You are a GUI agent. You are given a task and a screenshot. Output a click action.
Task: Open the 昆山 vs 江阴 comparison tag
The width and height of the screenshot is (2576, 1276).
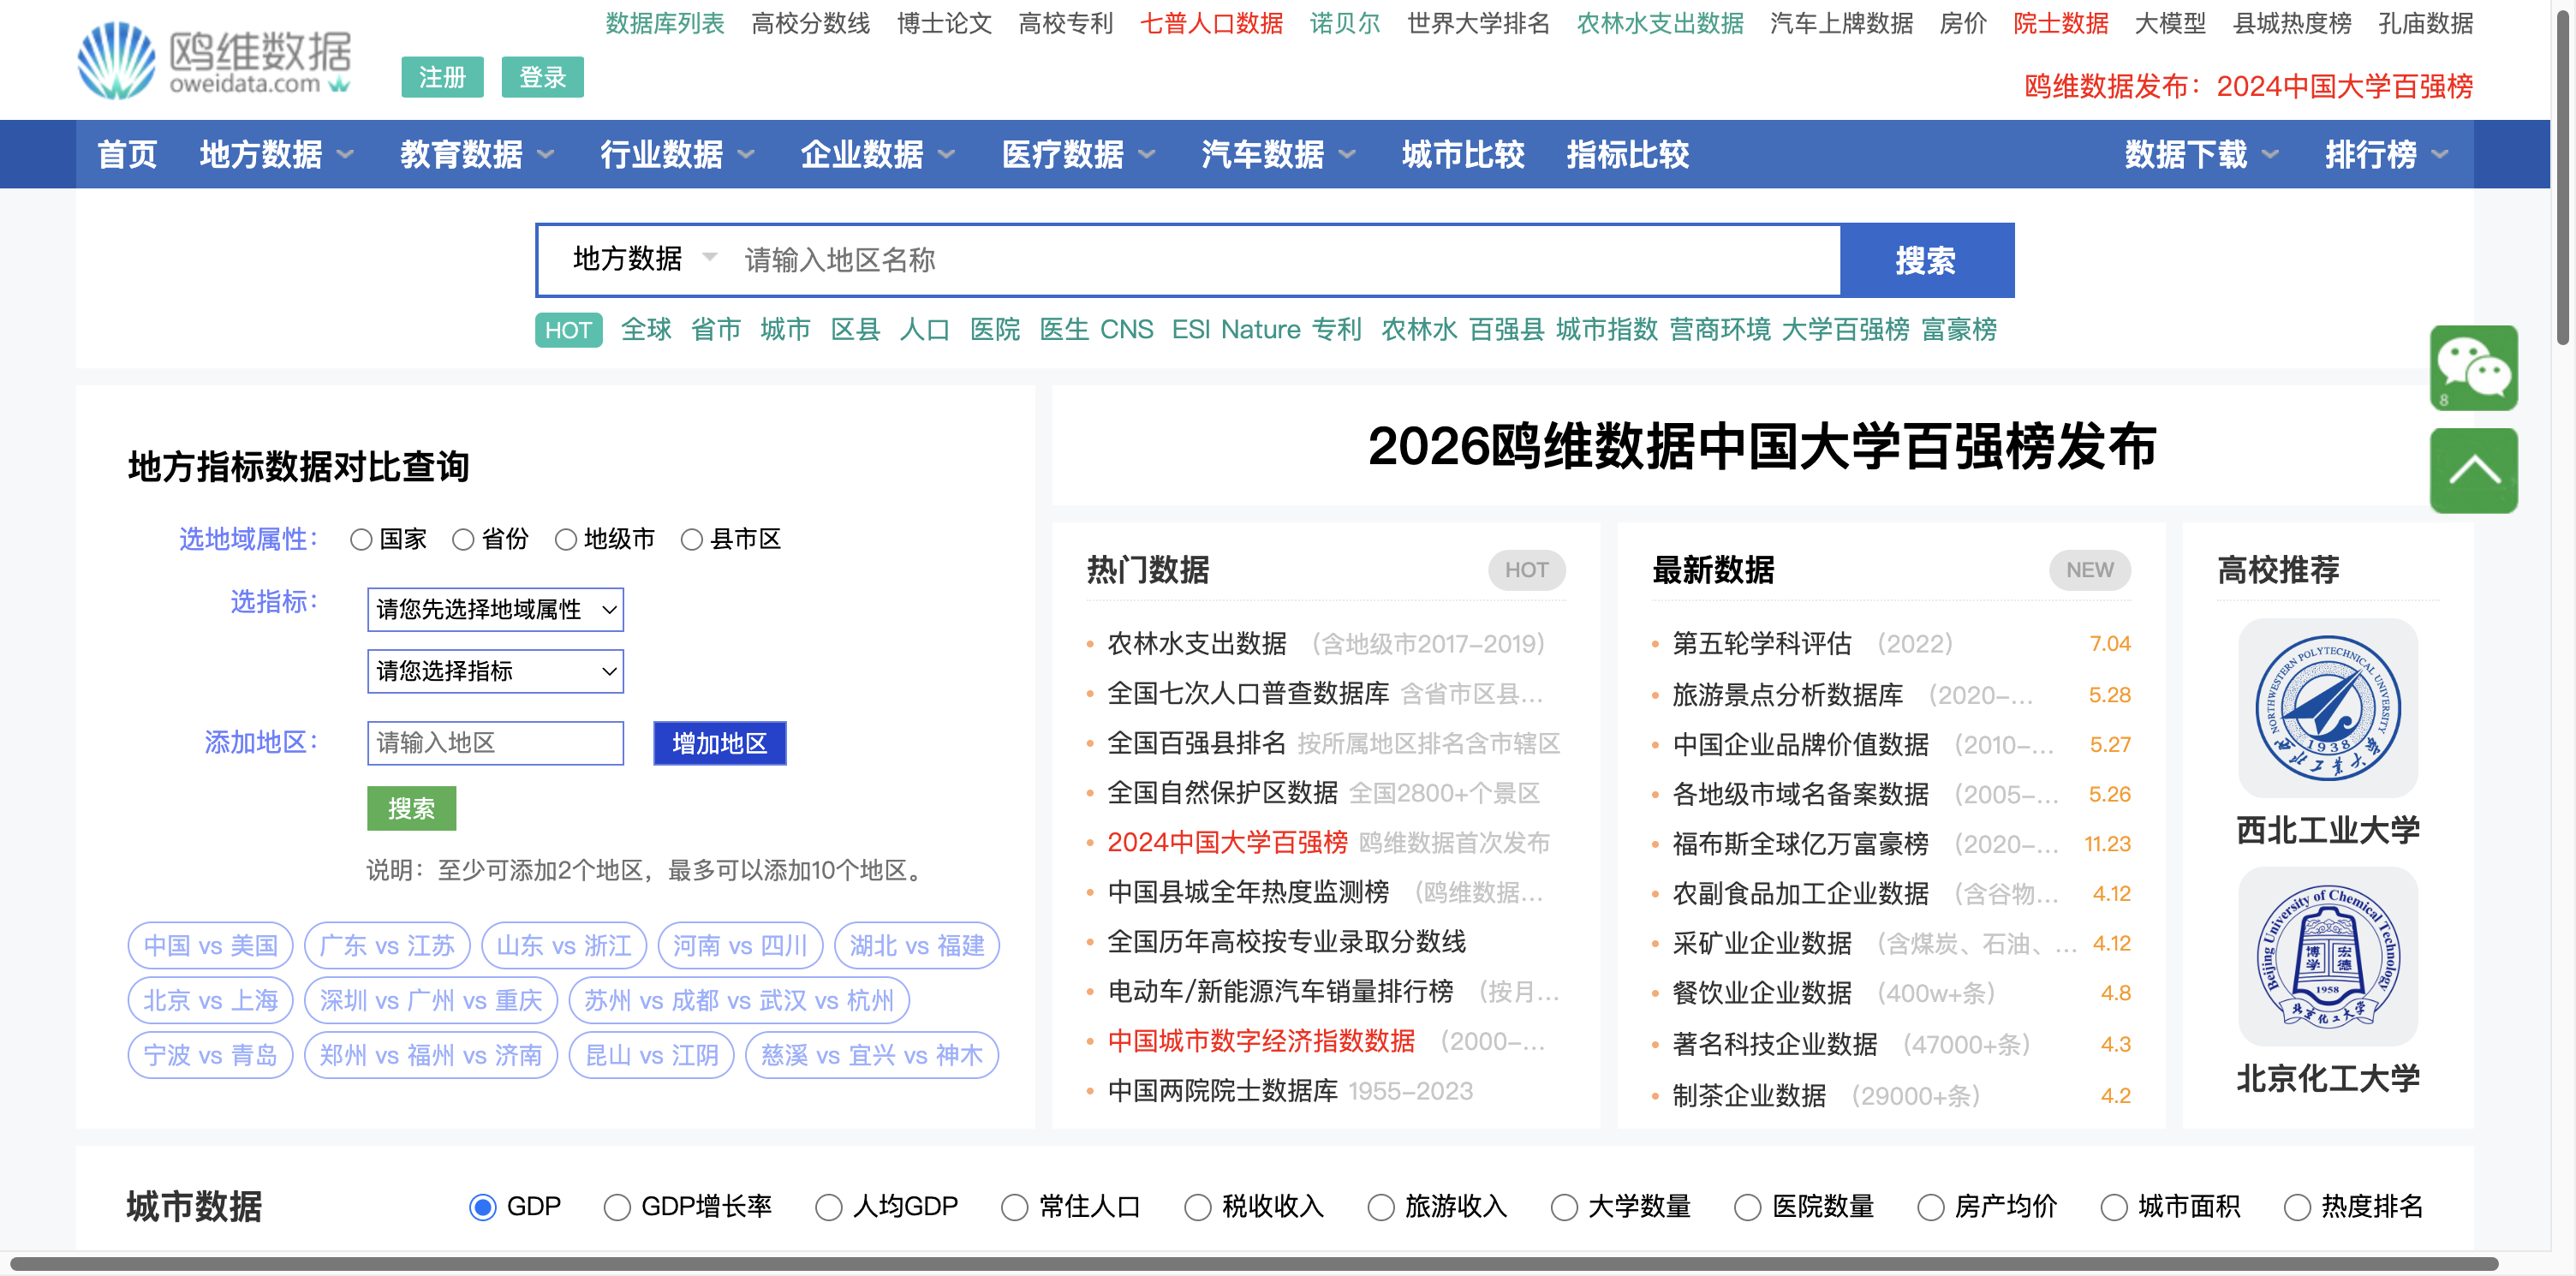(651, 1055)
